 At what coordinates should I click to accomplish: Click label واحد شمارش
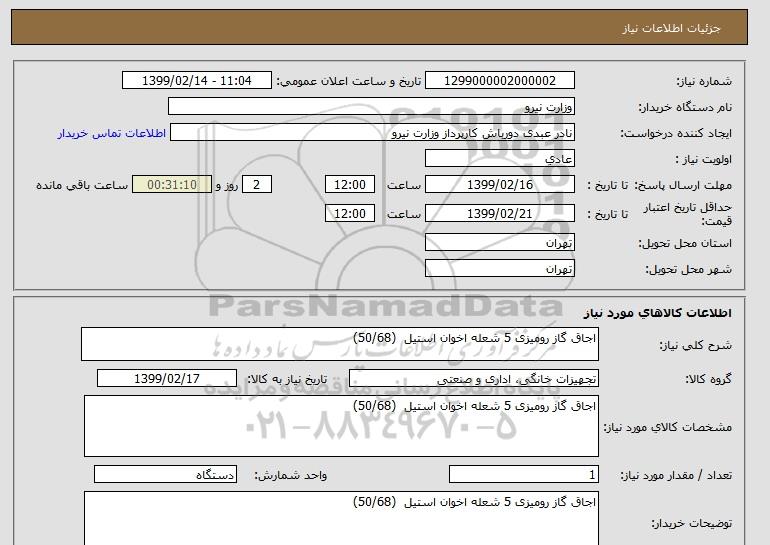(x=291, y=475)
